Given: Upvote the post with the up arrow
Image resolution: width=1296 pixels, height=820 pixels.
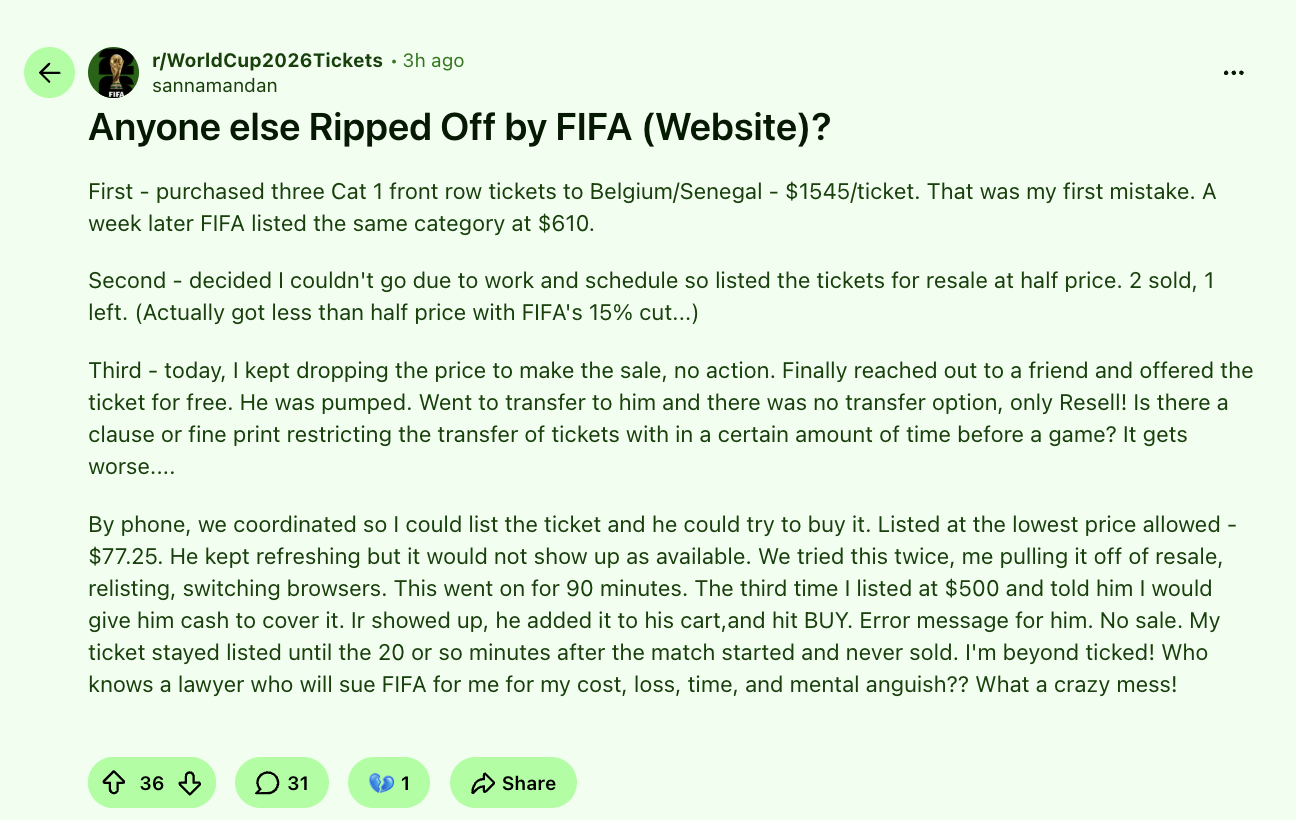Looking at the screenshot, I should [x=113, y=783].
